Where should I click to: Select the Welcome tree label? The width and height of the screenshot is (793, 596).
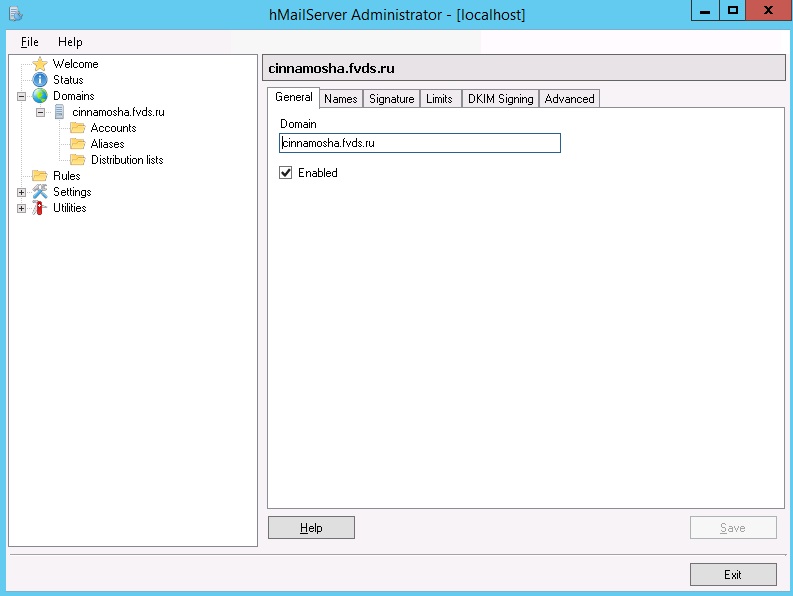click(76, 64)
